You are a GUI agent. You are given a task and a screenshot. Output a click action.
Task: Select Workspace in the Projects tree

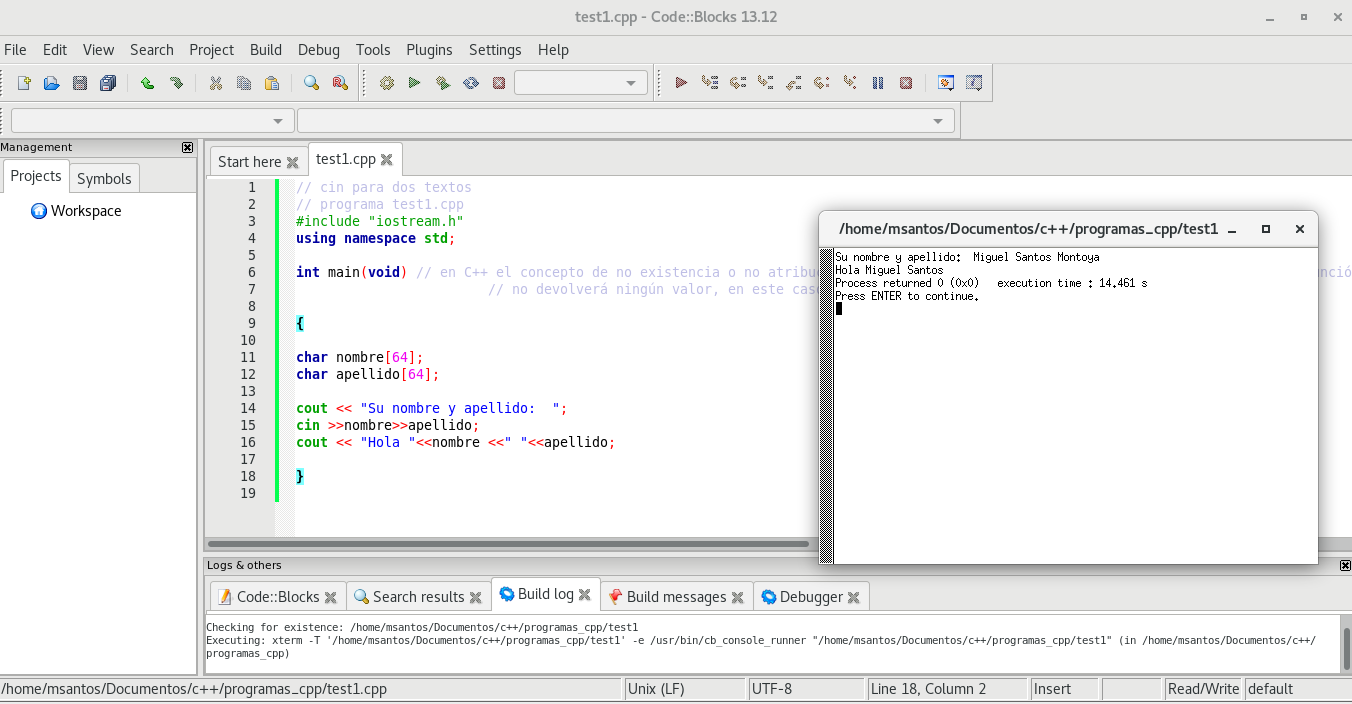coord(86,211)
